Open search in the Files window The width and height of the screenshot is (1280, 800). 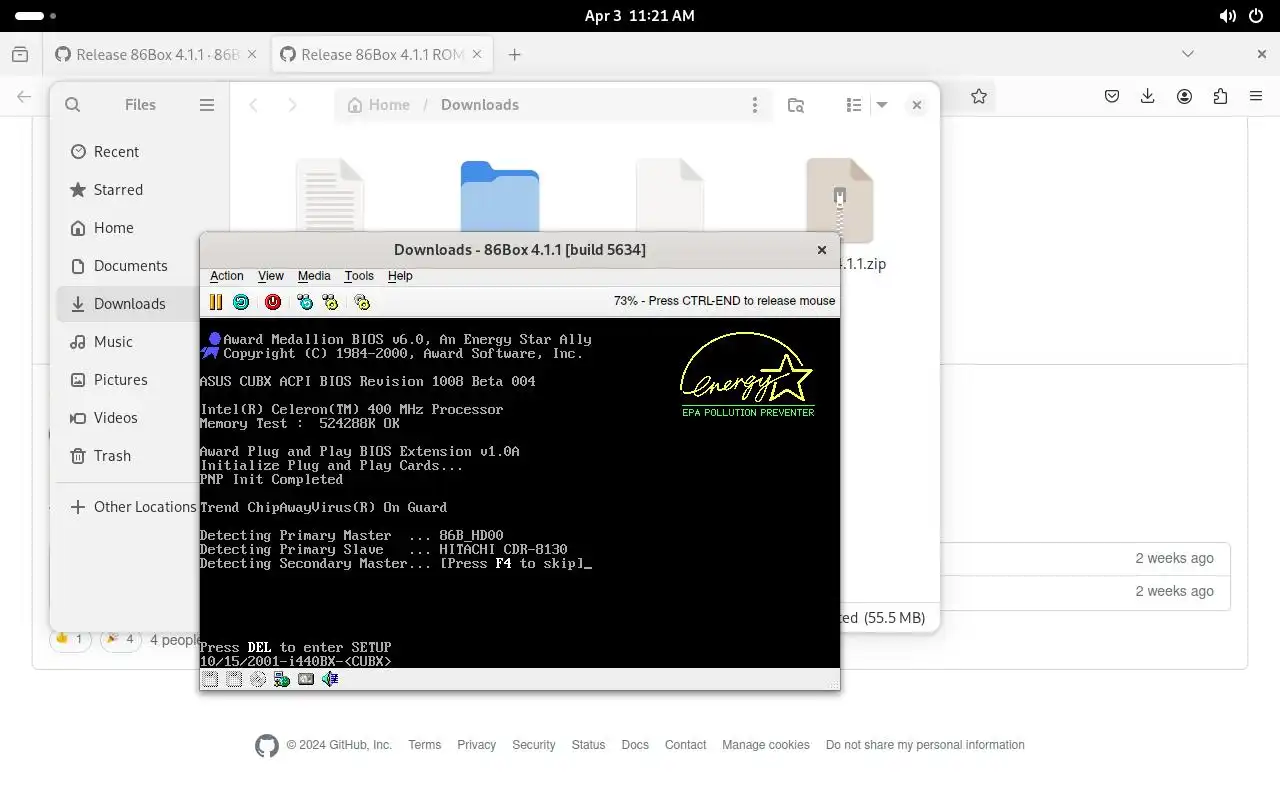pos(72,105)
